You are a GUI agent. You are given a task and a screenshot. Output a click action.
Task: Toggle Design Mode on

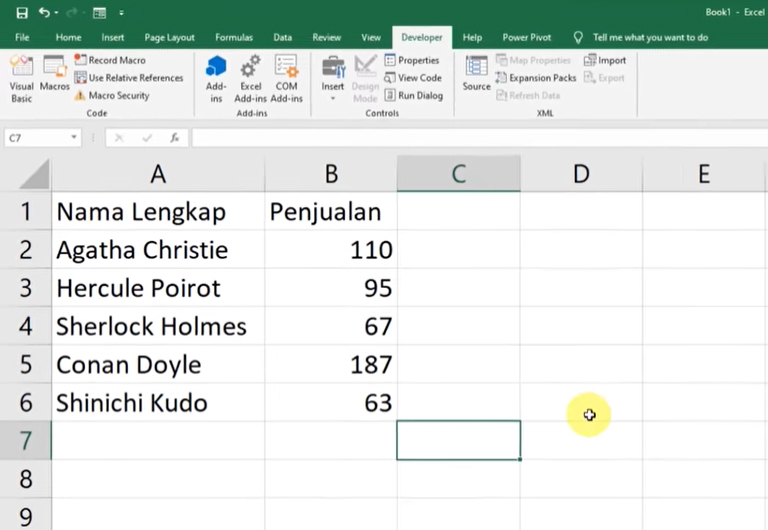[365, 78]
